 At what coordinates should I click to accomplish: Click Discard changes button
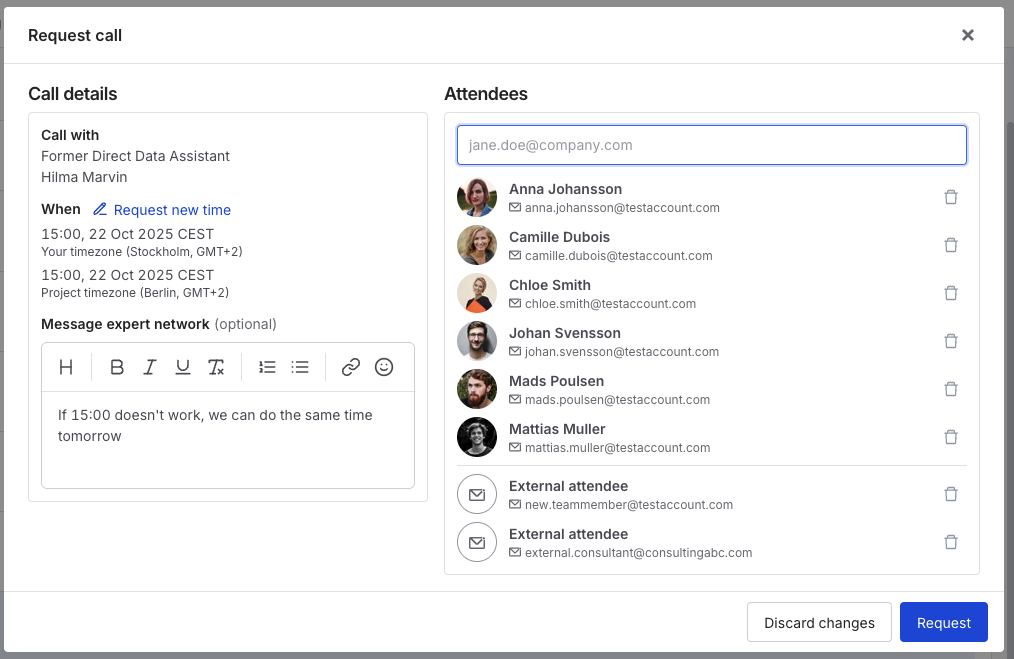tap(819, 622)
